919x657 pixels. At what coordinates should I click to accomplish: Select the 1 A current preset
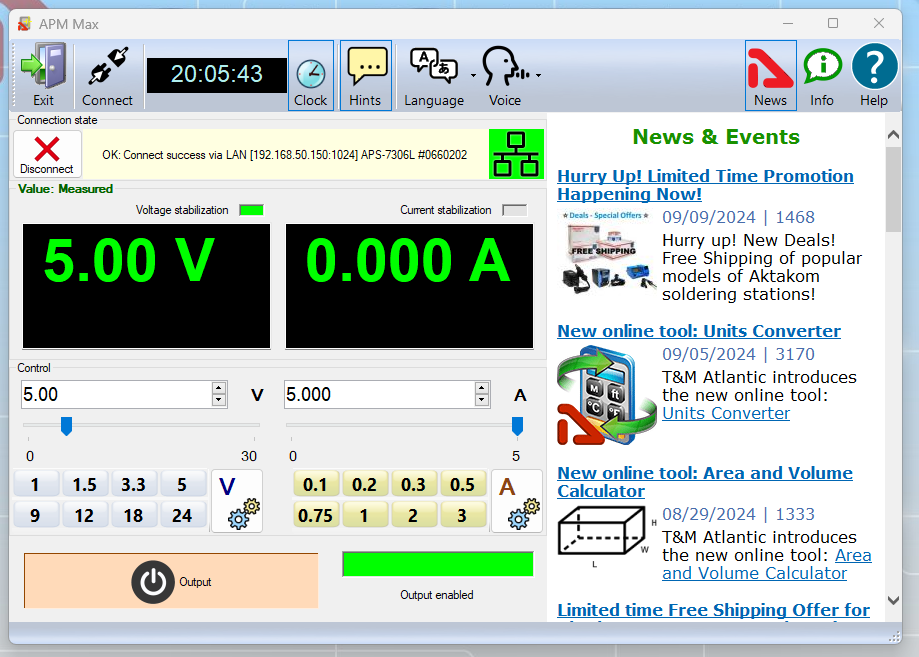pyautogui.click(x=365, y=516)
